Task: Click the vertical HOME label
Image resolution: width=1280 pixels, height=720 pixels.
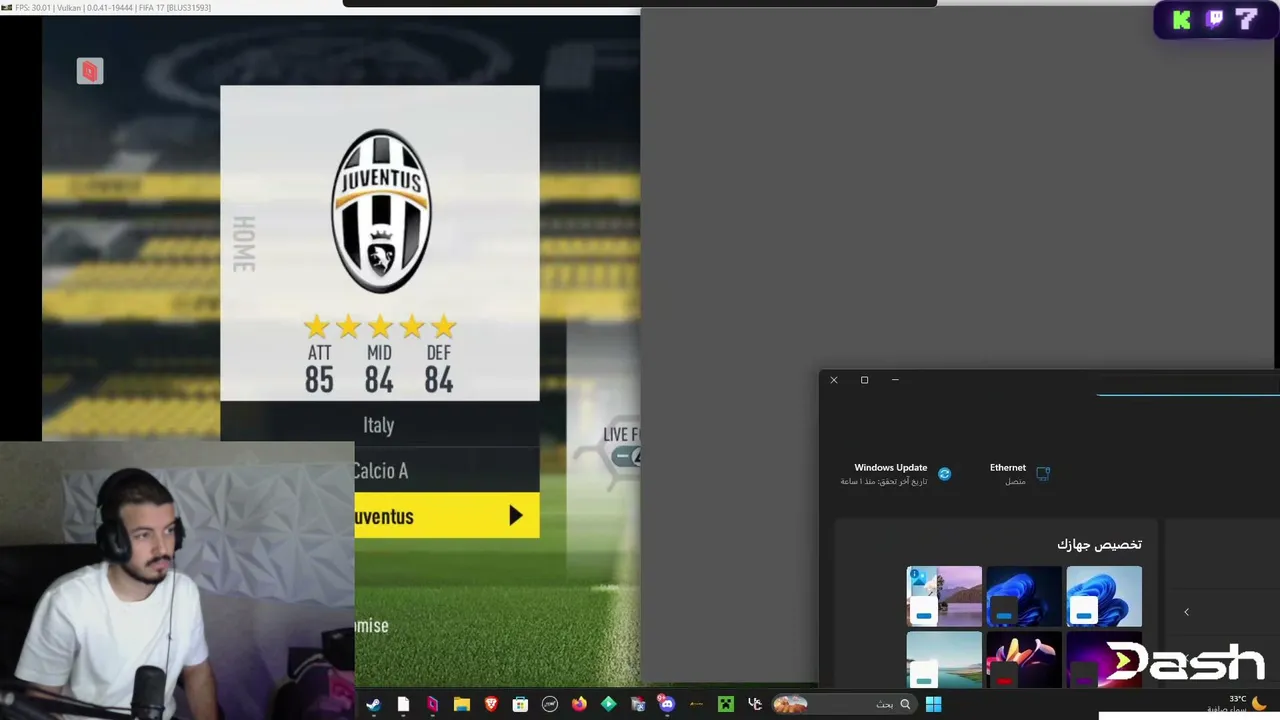Action: 243,243
